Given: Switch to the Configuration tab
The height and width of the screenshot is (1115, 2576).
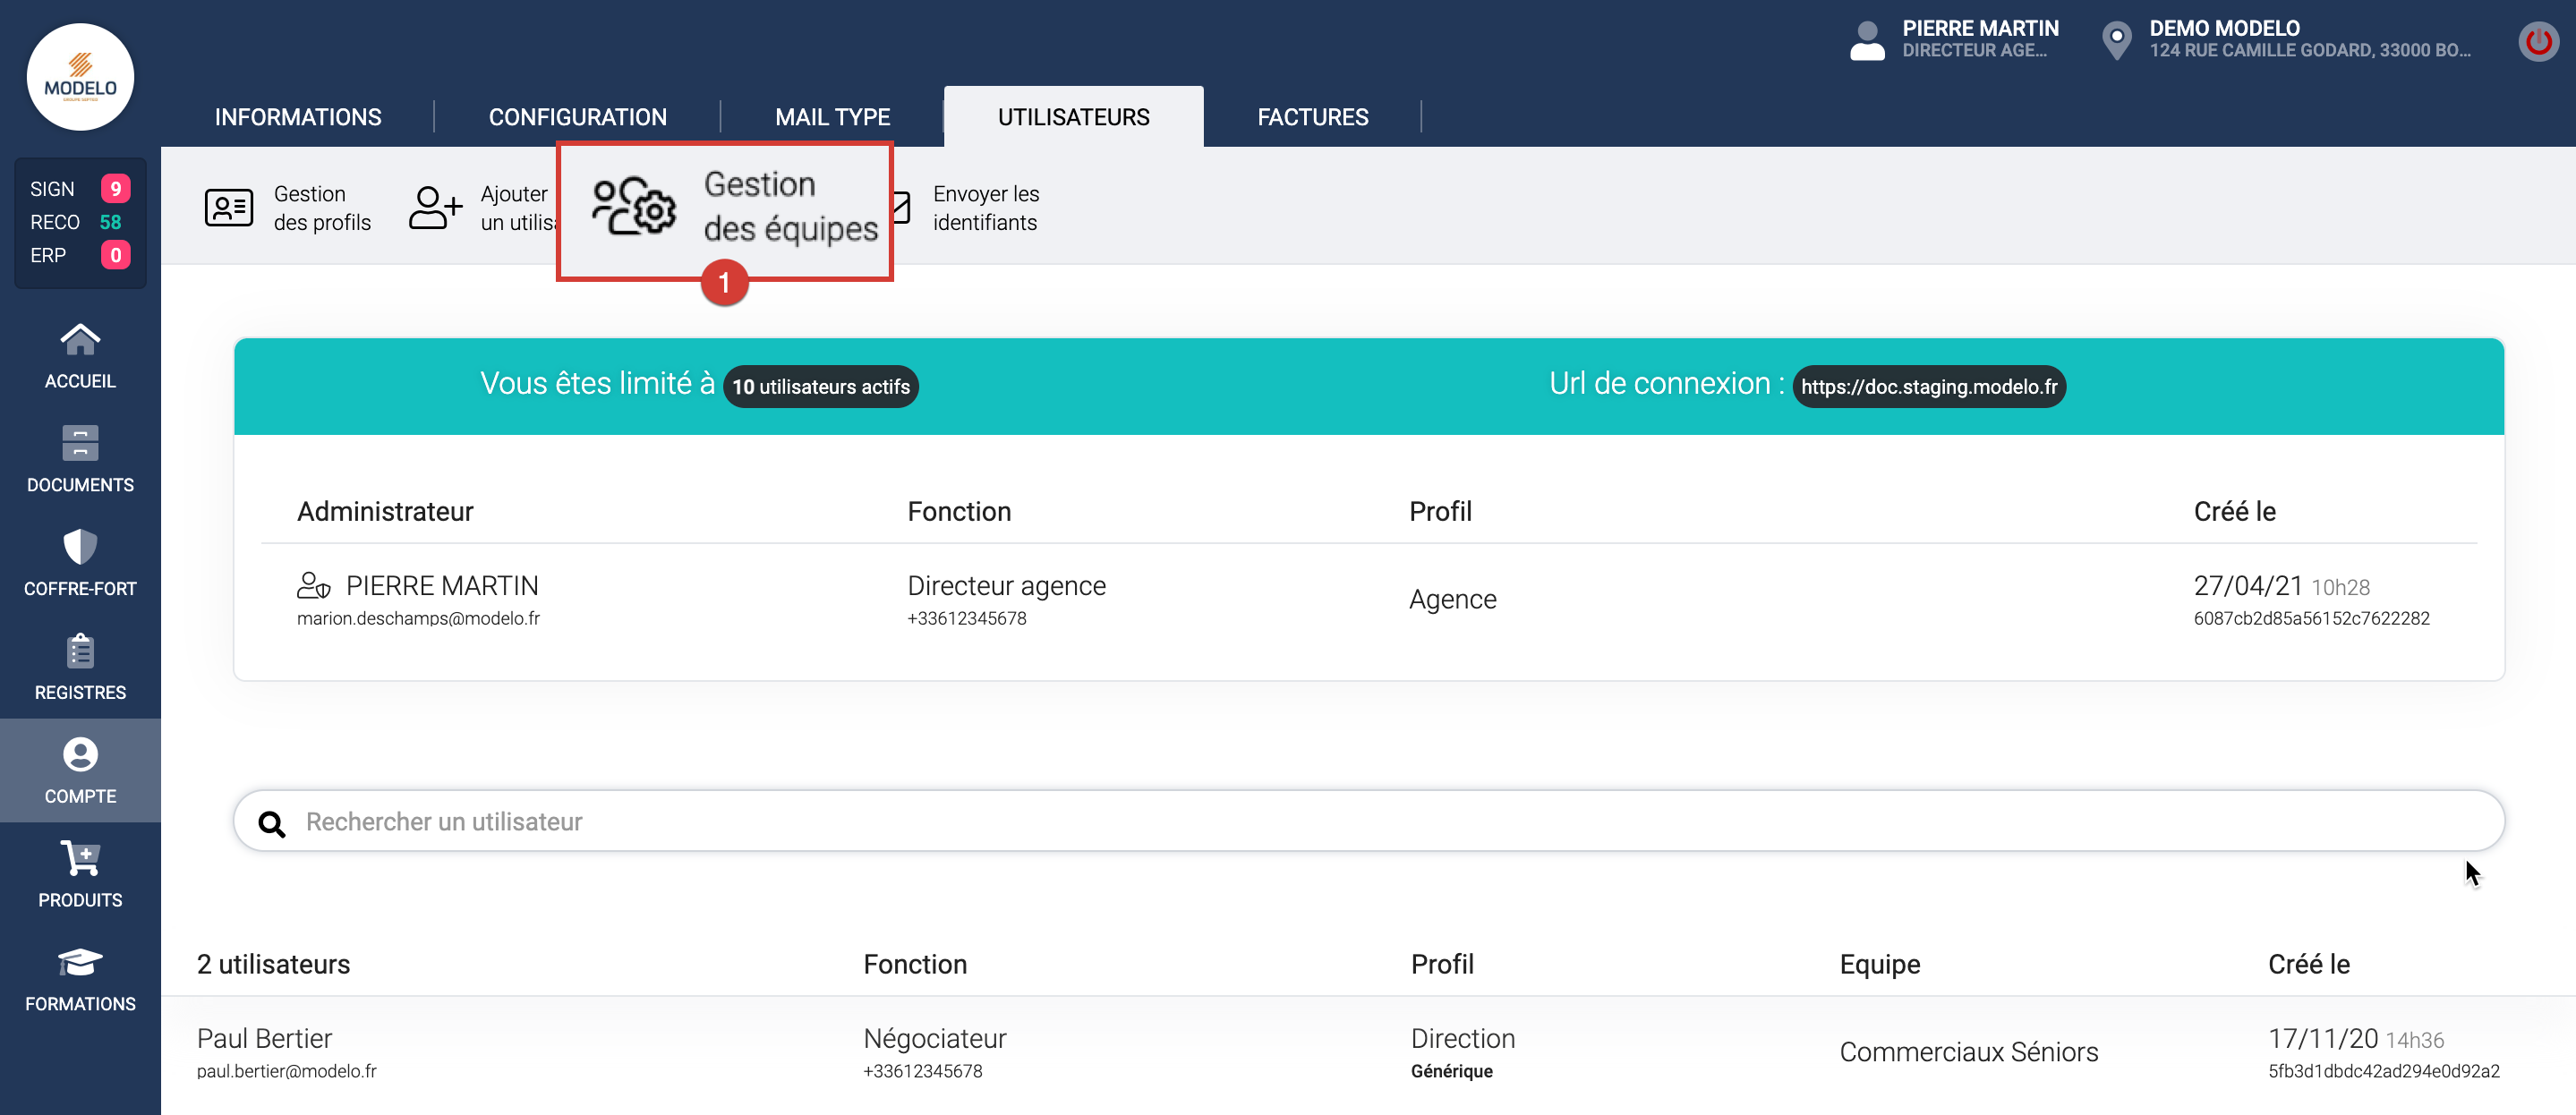Looking at the screenshot, I should pos(577,117).
